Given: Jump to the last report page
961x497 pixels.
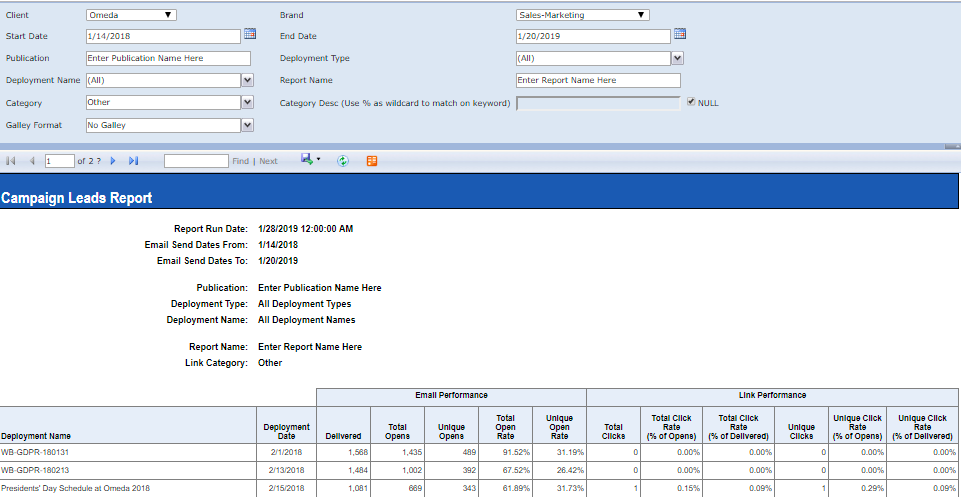Looking at the screenshot, I should point(133,161).
